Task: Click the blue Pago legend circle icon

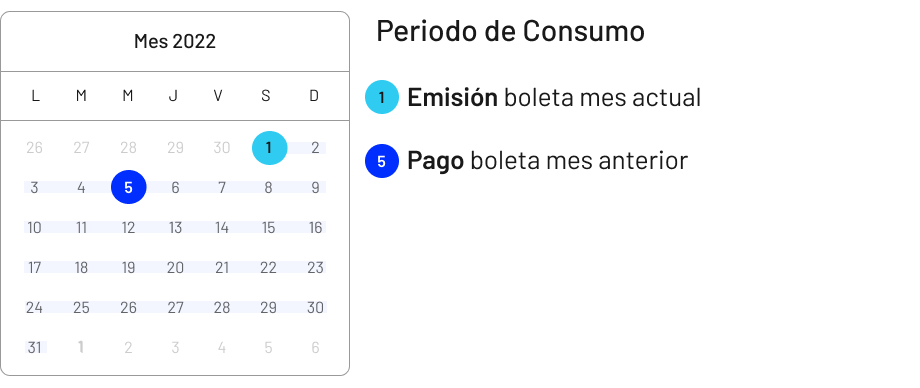Action: coord(382,161)
